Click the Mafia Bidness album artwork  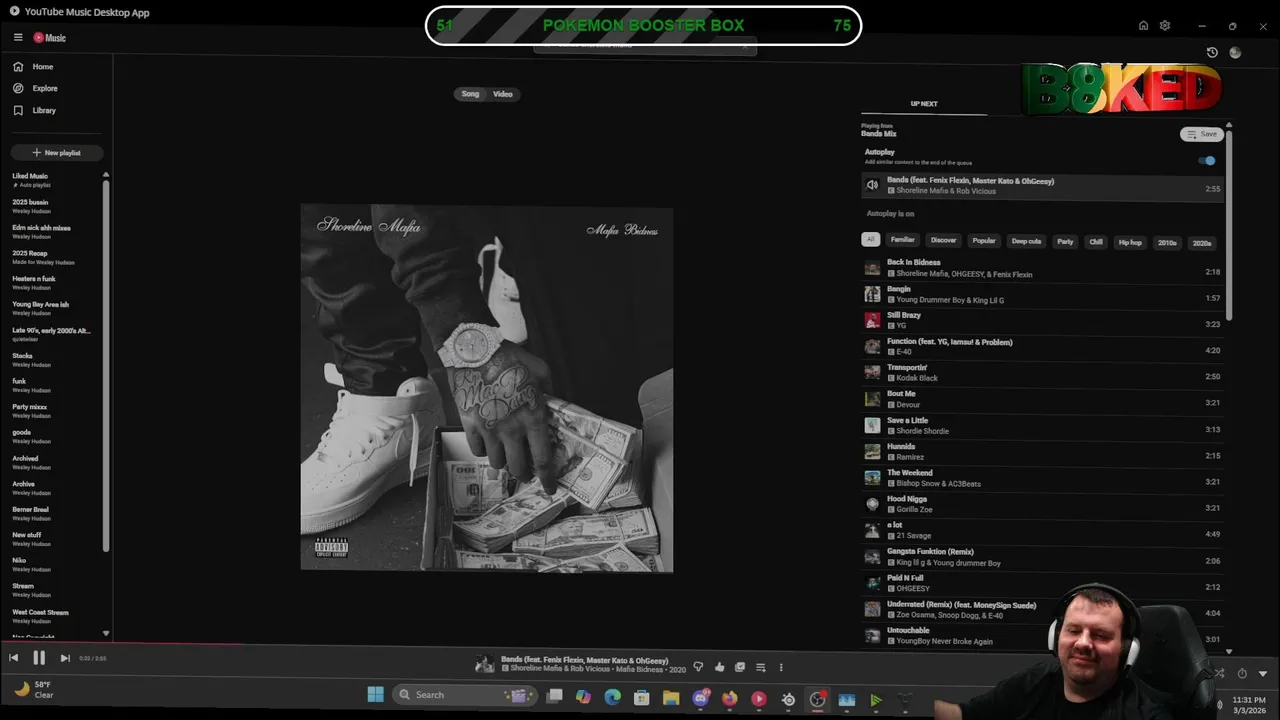point(487,388)
